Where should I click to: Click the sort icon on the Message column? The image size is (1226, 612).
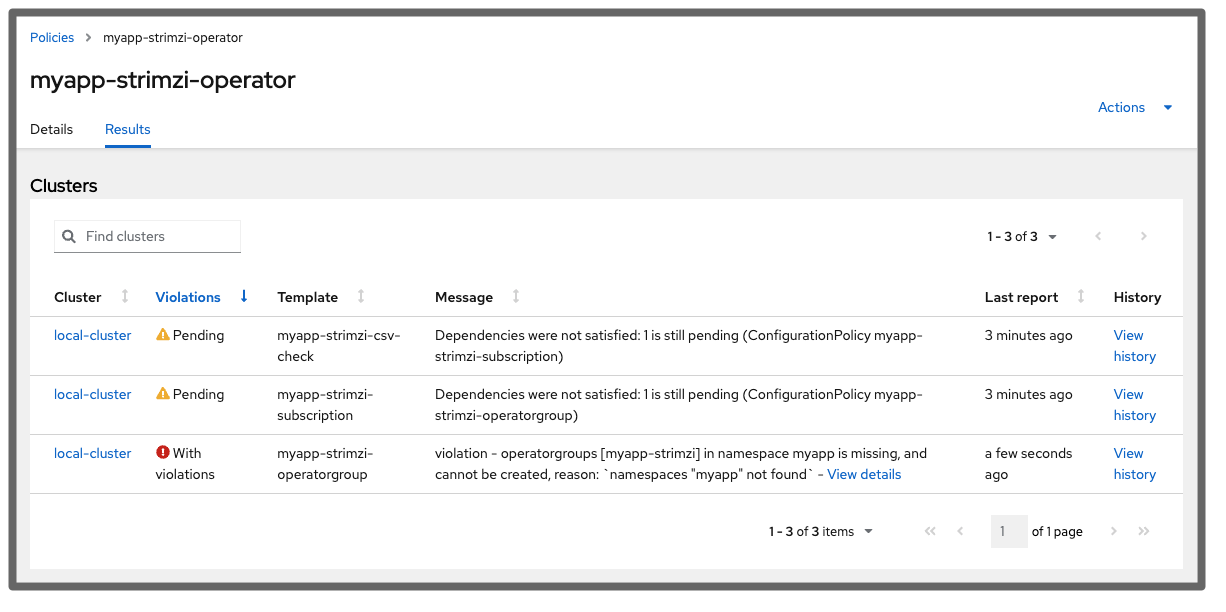click(x=515, y=296)
